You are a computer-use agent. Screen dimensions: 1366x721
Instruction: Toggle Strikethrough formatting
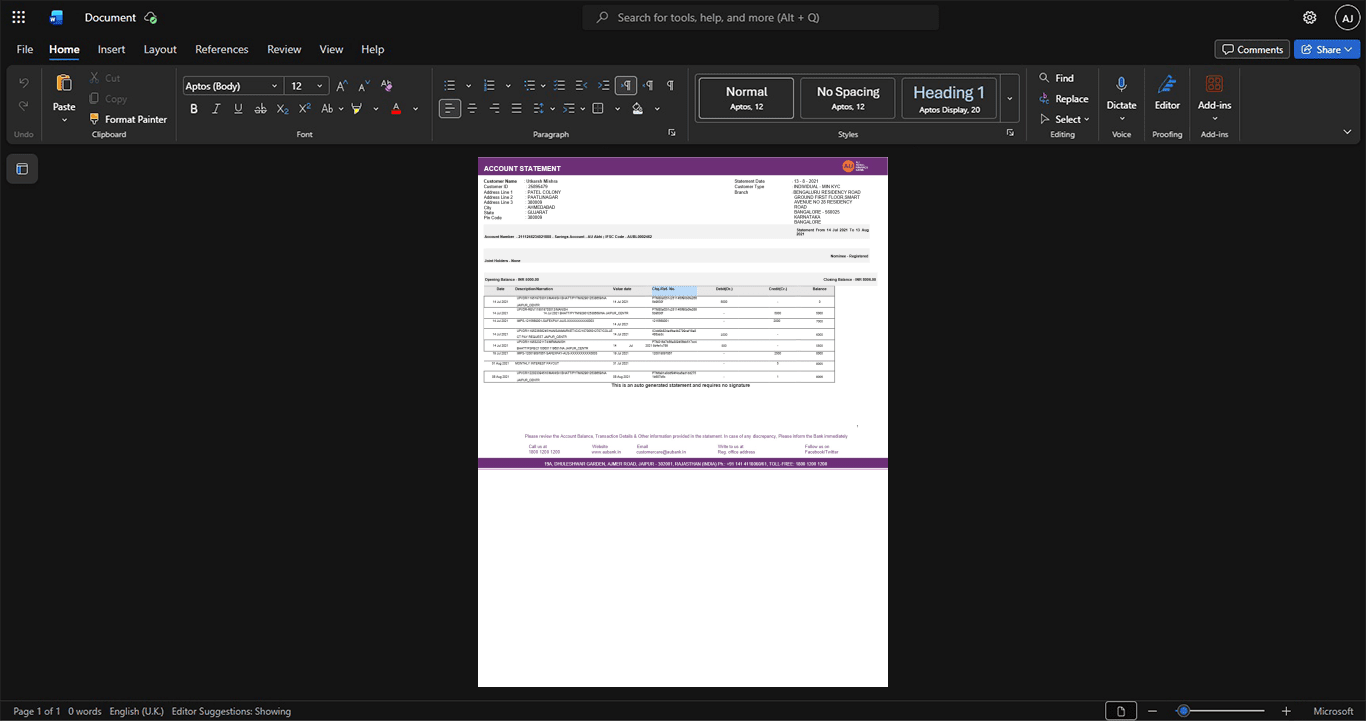point(261,108)
